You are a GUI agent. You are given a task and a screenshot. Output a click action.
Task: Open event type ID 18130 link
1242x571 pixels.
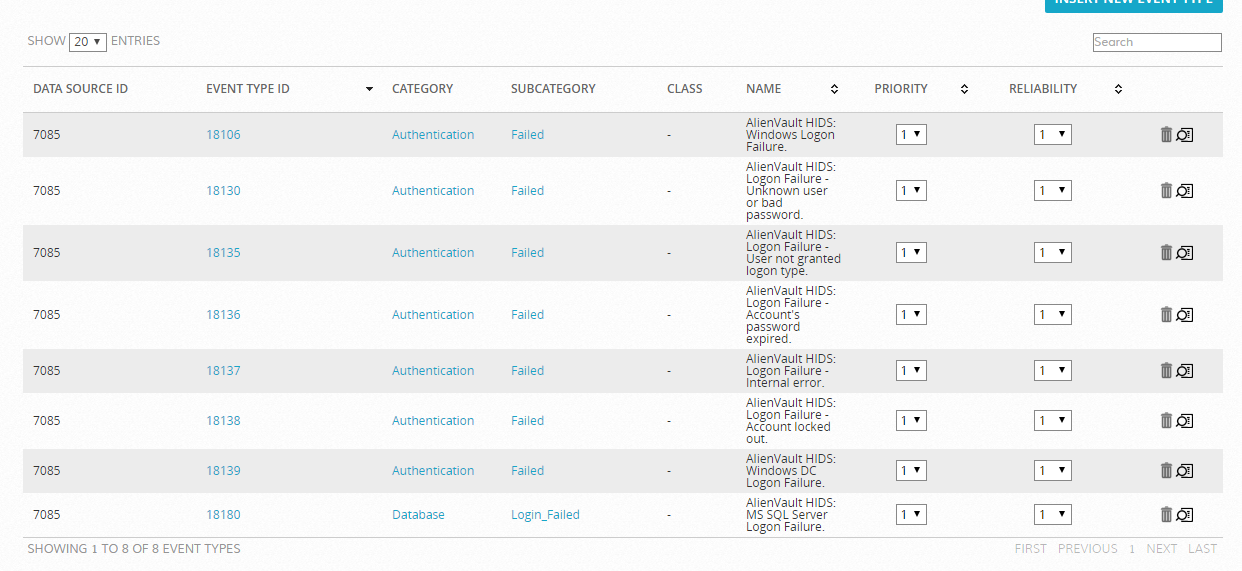223,191
